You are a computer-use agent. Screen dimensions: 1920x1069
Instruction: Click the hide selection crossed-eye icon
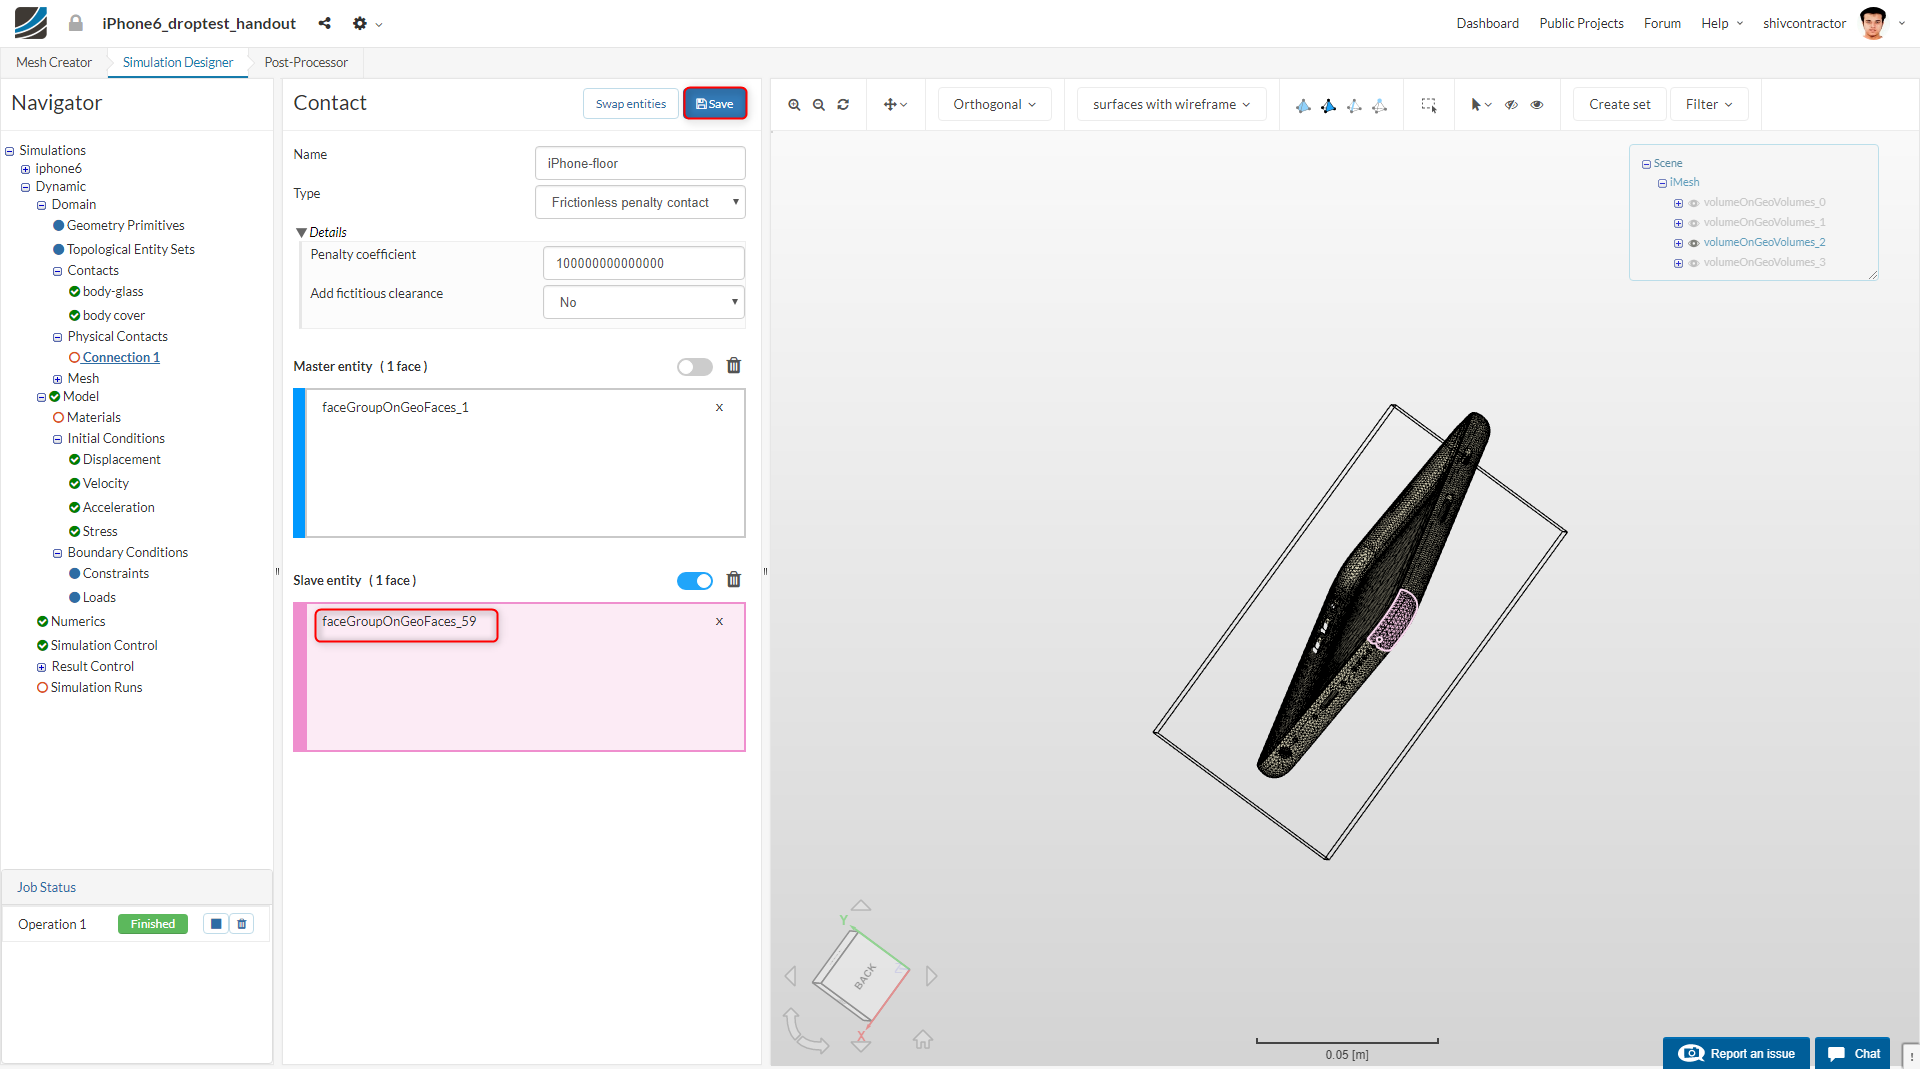pos(1512,104)
